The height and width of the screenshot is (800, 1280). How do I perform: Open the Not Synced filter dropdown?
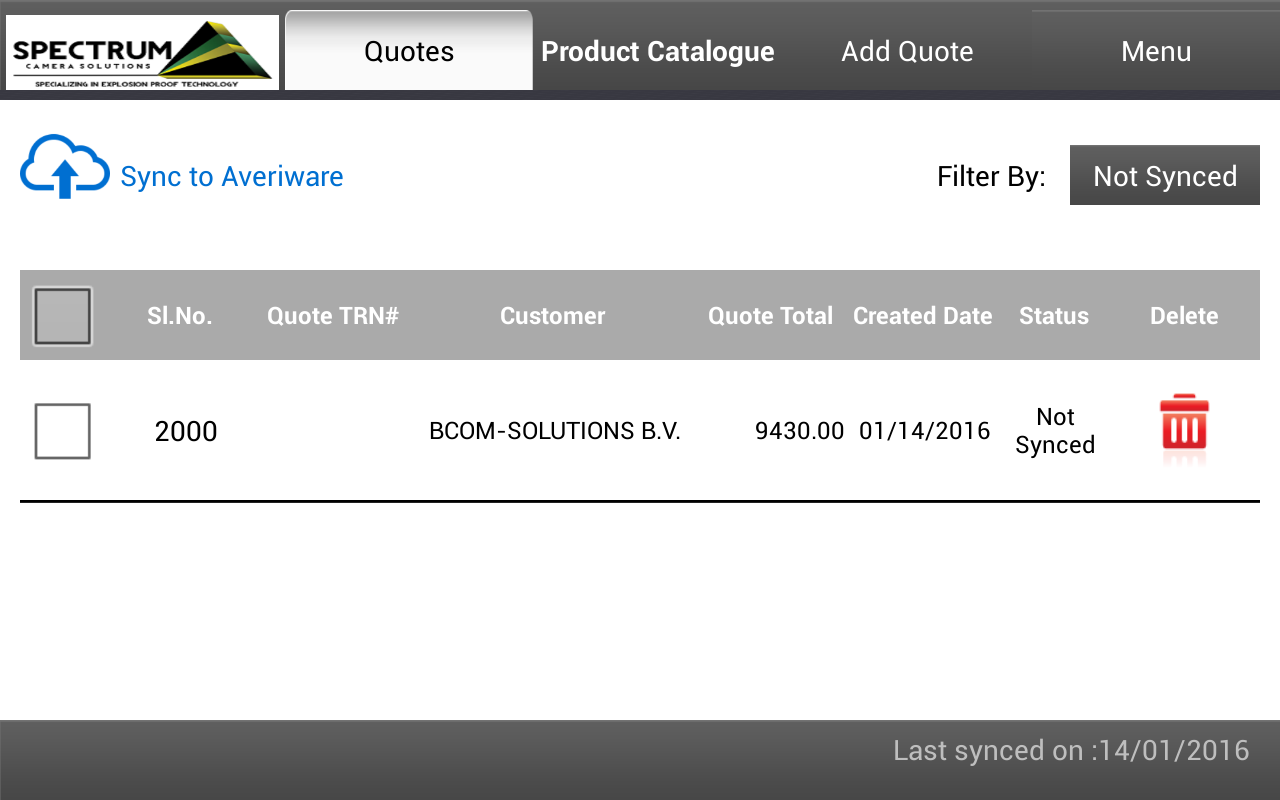coord(1165,176)
